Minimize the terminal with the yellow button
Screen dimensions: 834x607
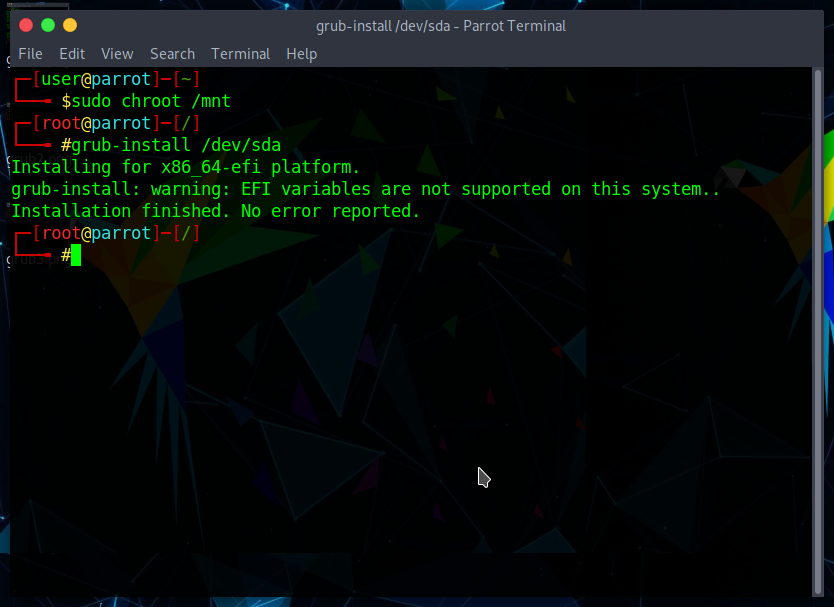tap(70, 25)
